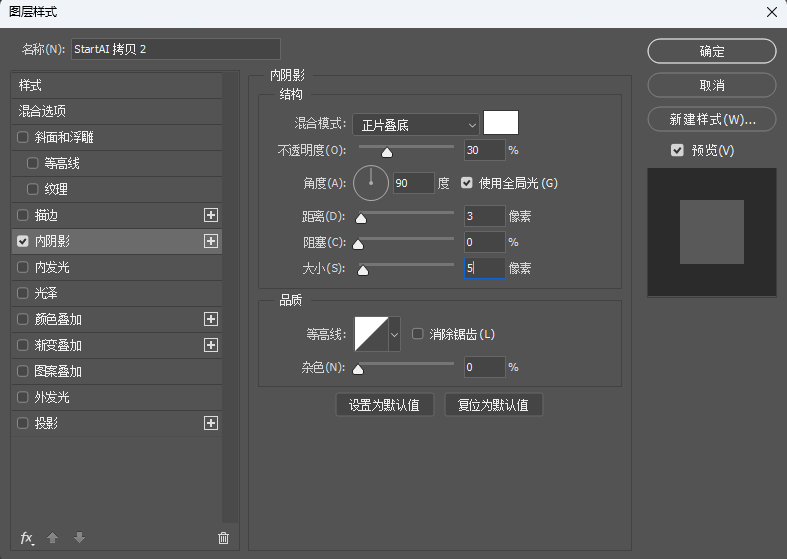
Task: Click the 大小 slider handle
Action: pyautogui.click(x=363, y=270)
